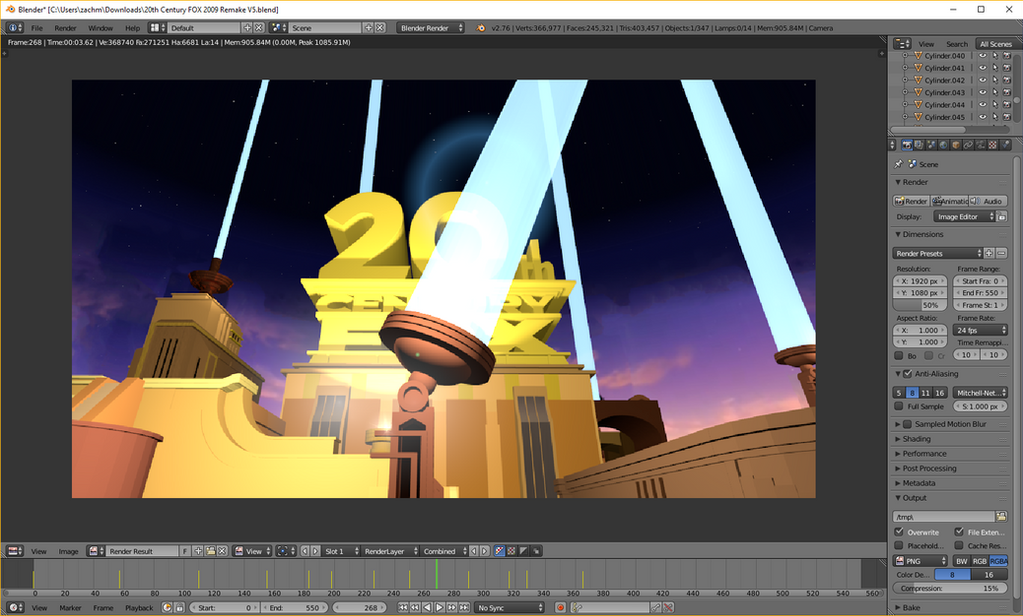Open the Scene properties tab icon
This screenshot has height=616, width=1023.
931,145
